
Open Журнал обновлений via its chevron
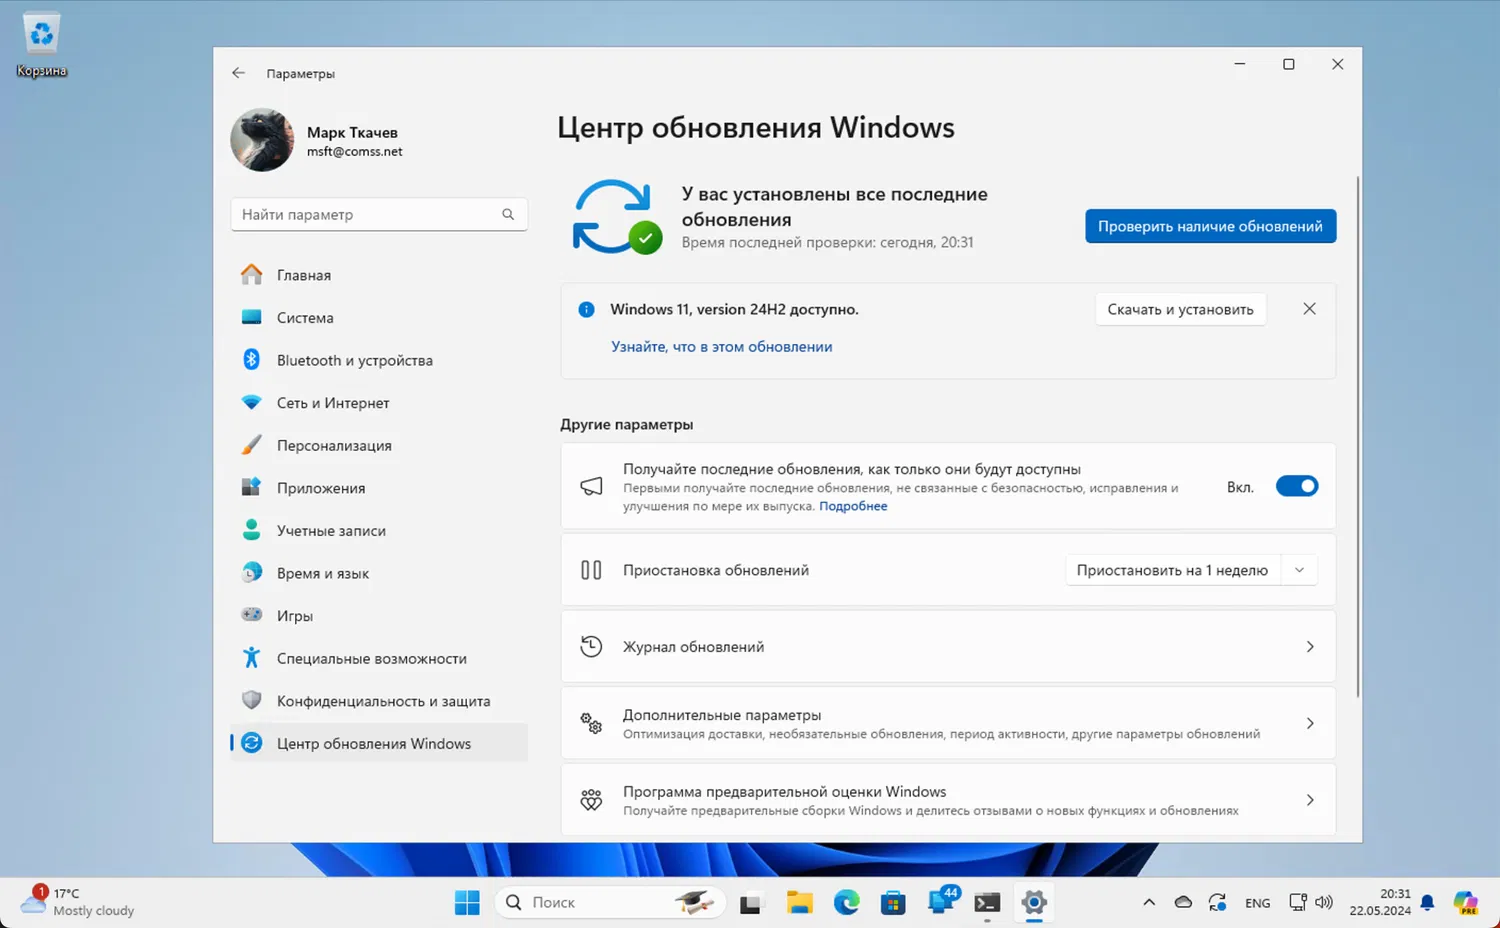(1310, 647)
